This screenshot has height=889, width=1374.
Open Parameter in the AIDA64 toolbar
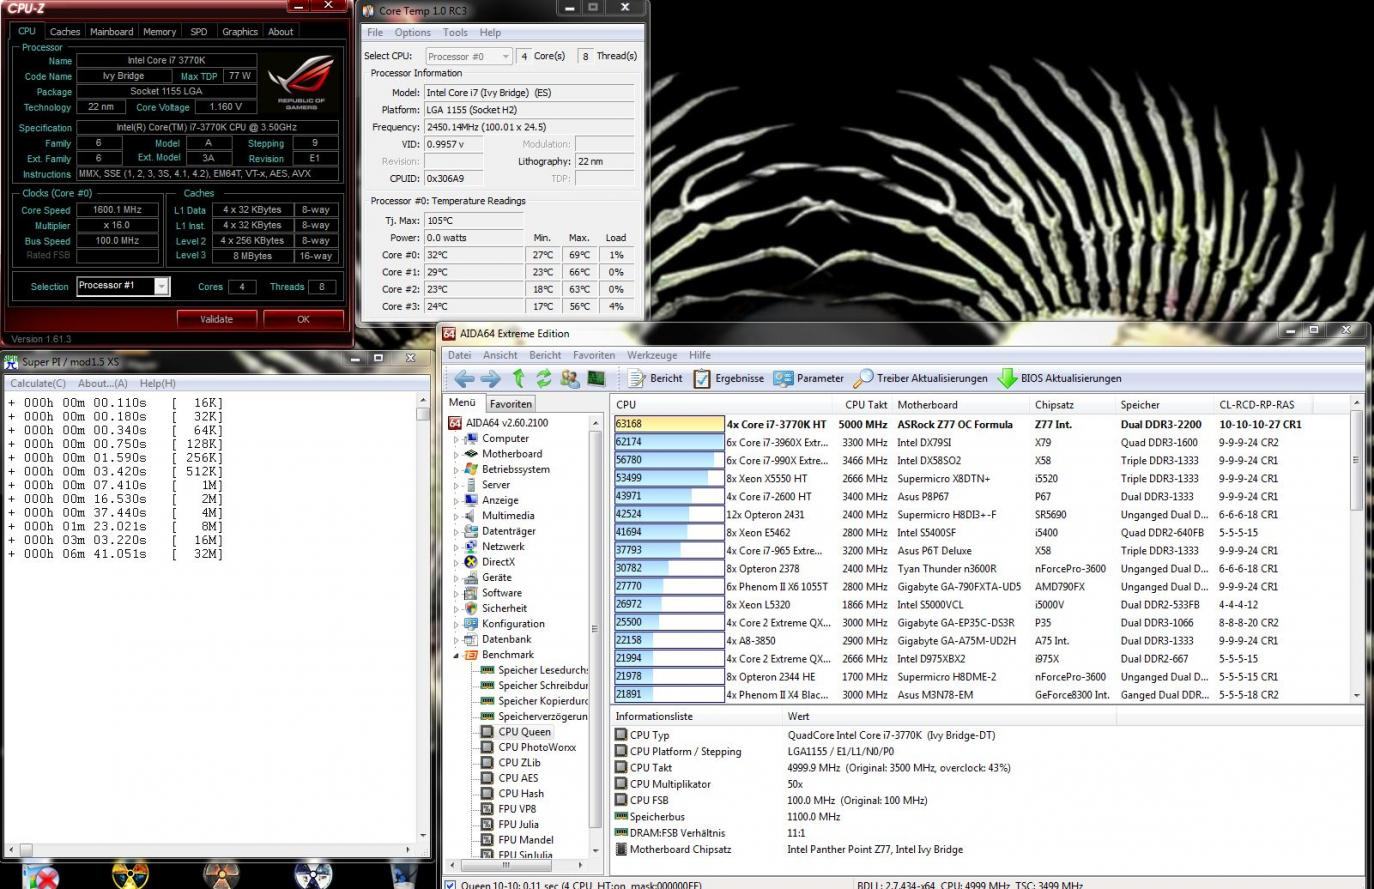pos(808,378)
